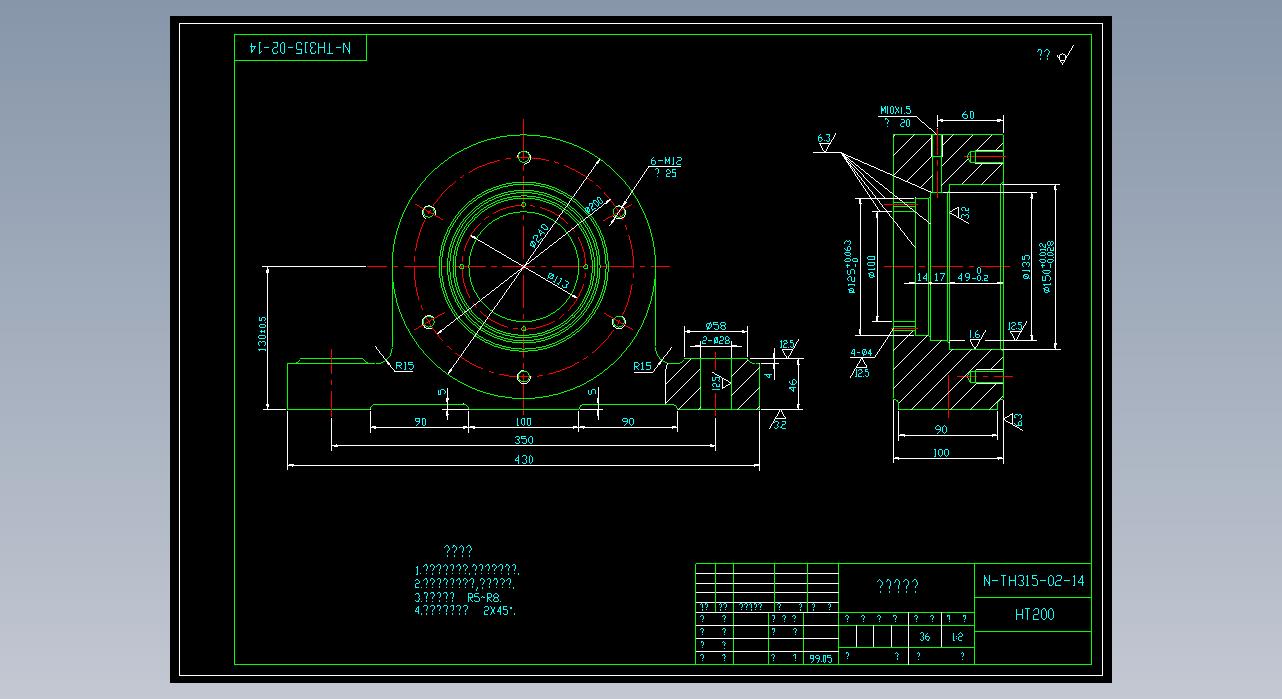Click the 60 width dimension in section view

[968, 115]
